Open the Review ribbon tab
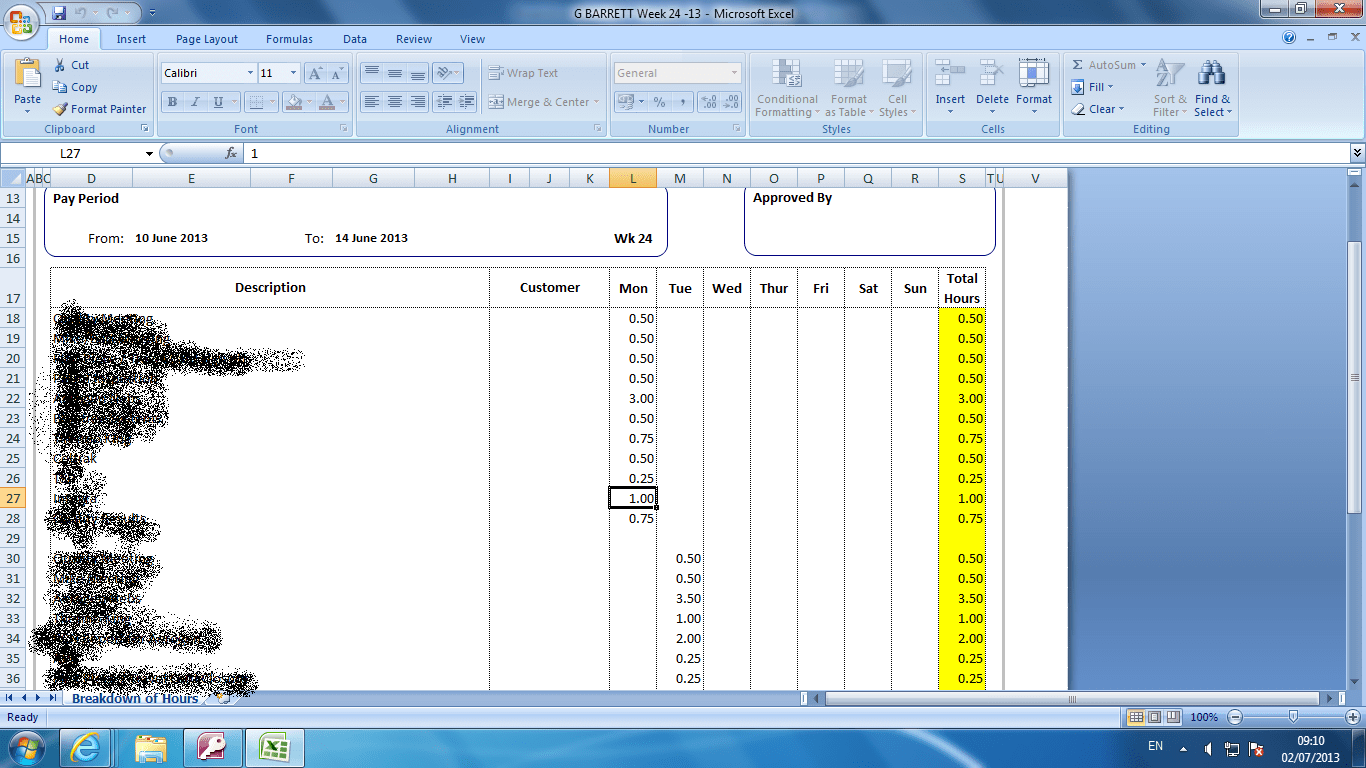 414,39
